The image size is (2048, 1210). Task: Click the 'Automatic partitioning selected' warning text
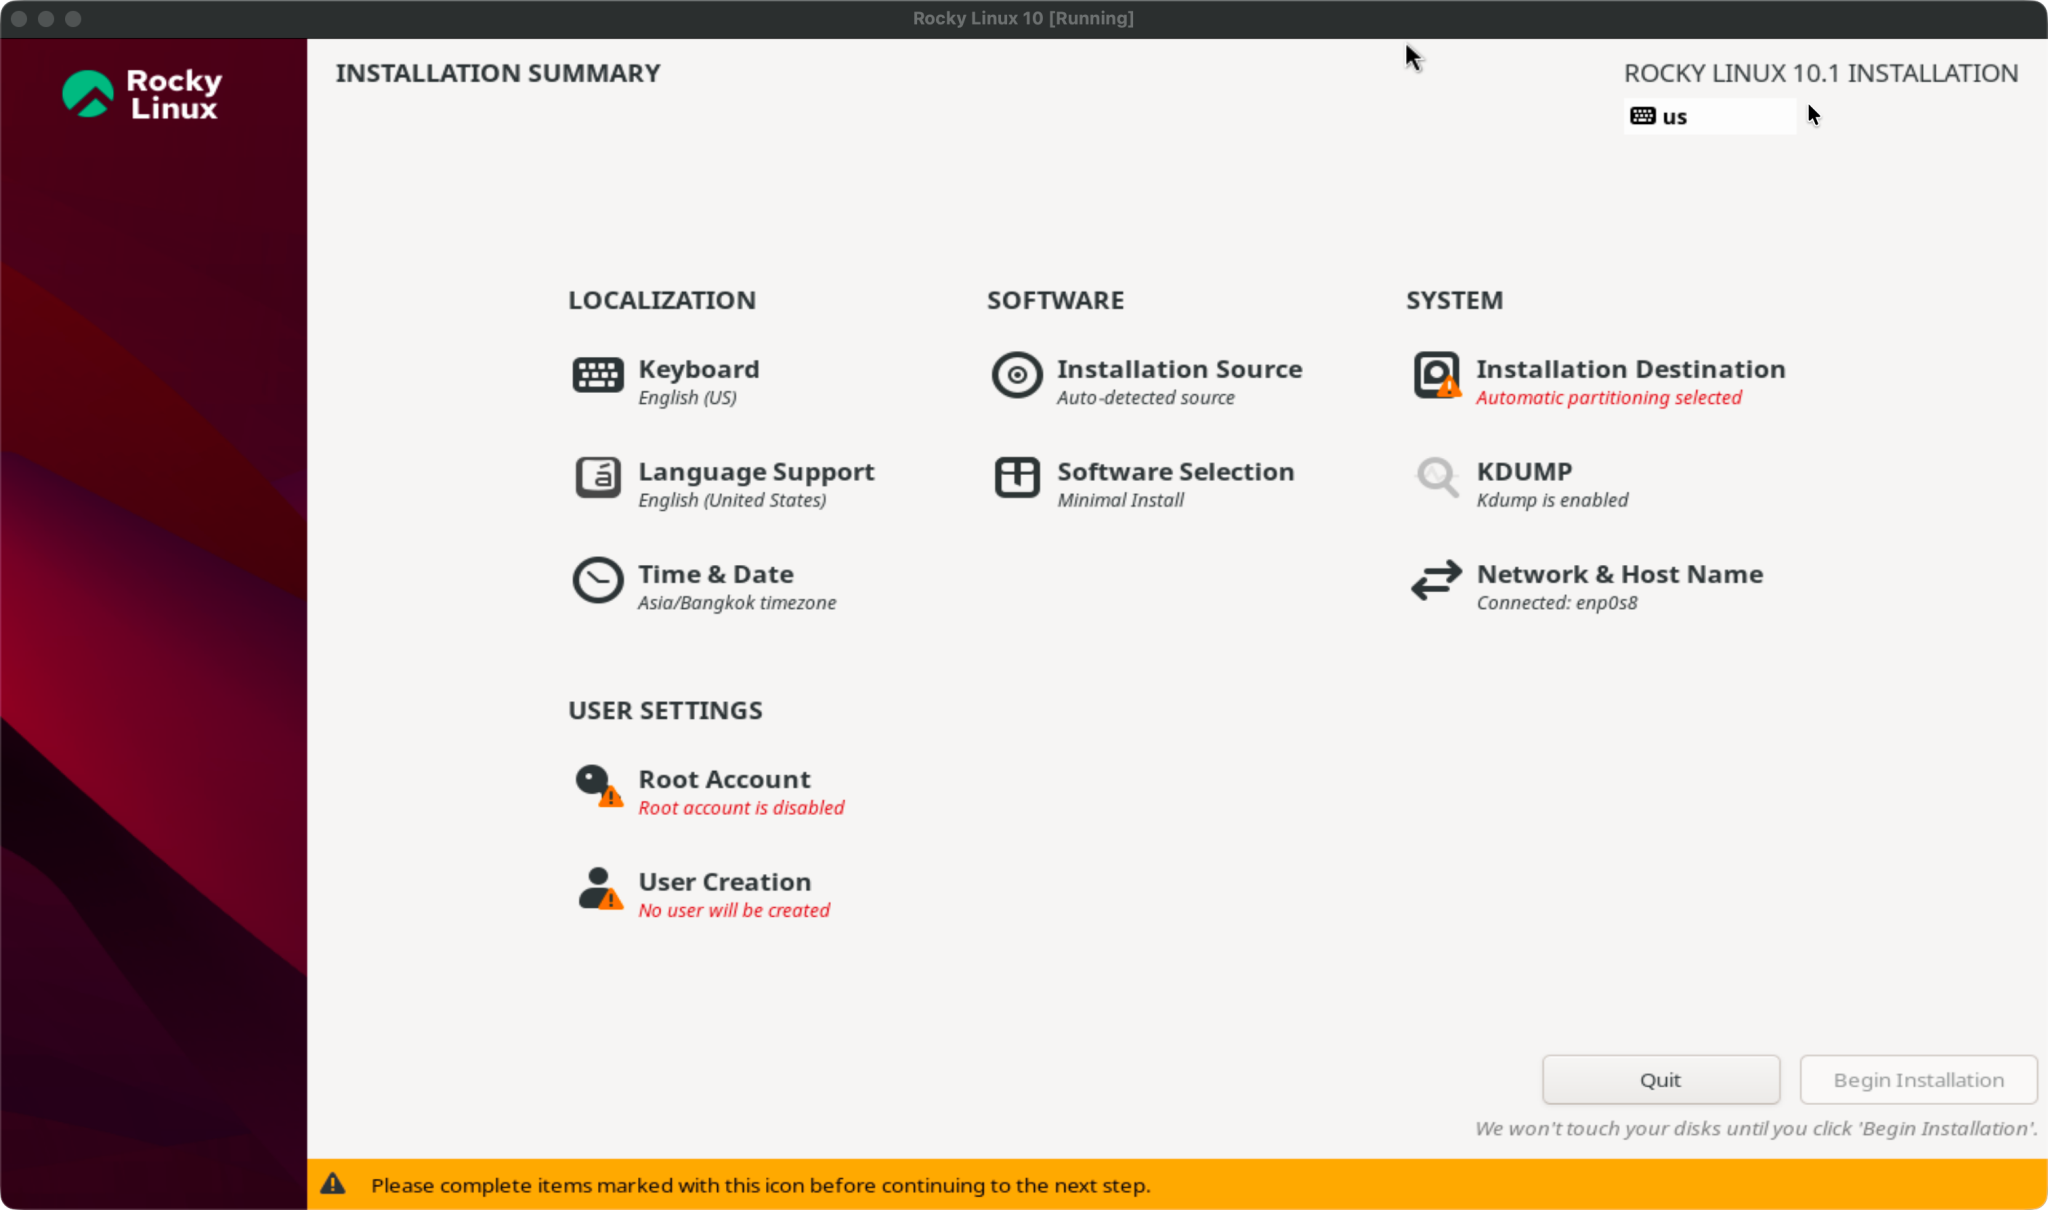1609,398
